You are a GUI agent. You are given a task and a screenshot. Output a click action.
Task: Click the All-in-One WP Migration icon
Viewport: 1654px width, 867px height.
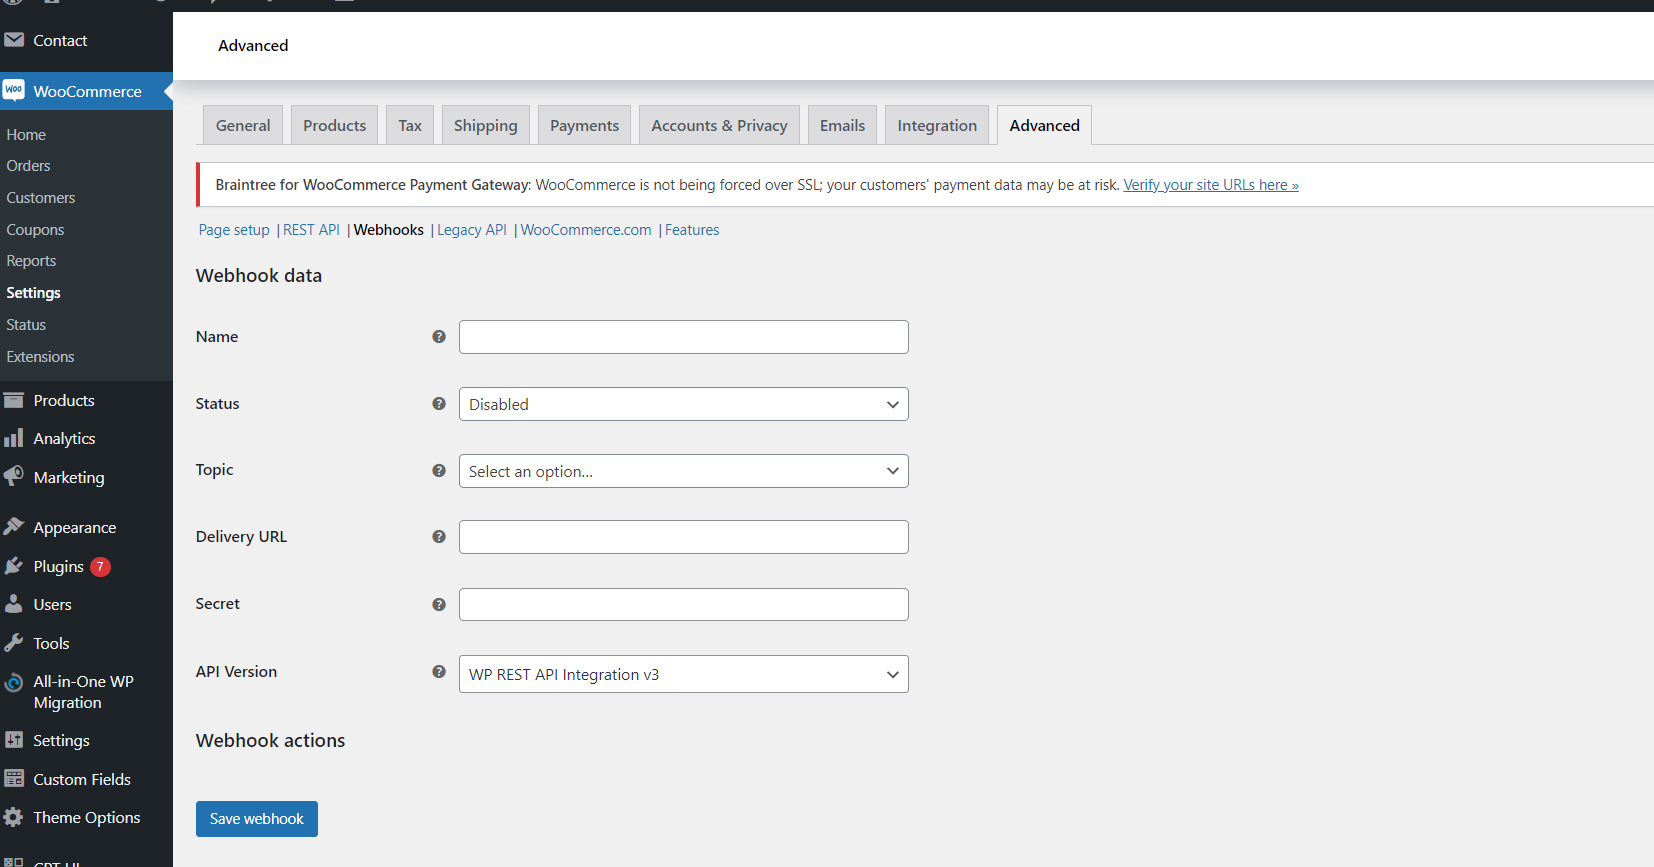point(14,683)
